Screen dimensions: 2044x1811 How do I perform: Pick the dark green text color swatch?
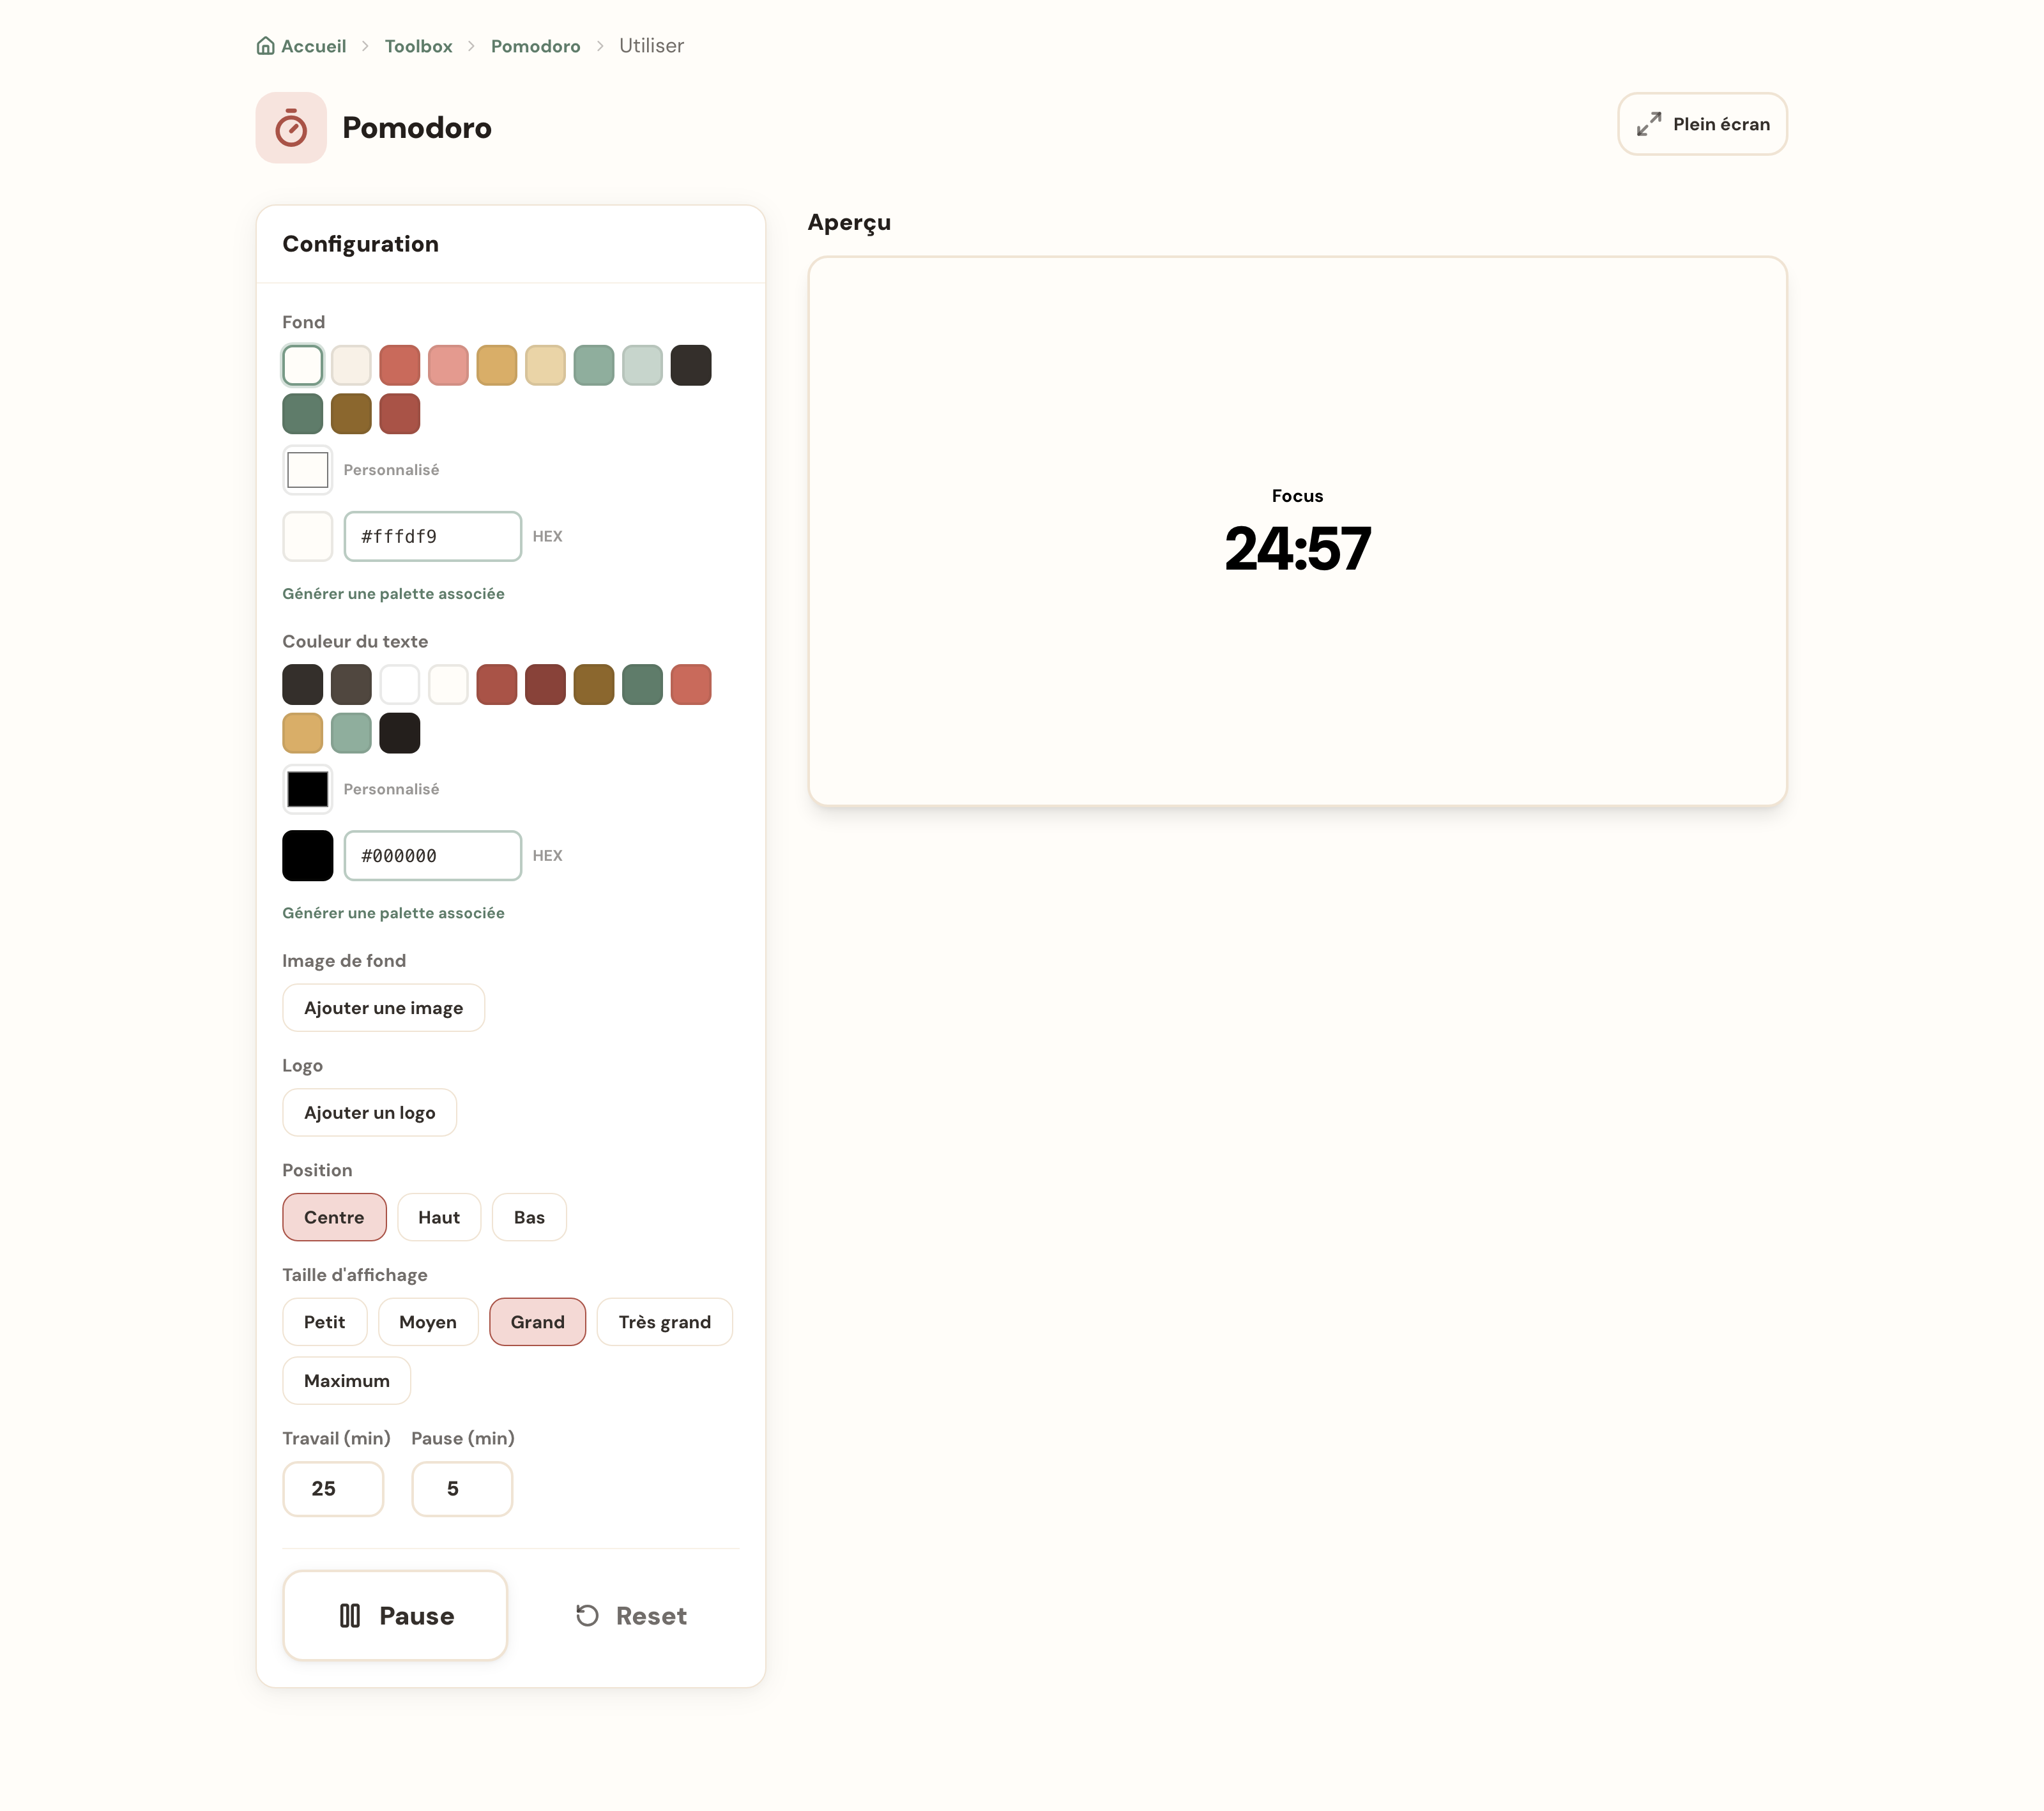coord(642,685)
